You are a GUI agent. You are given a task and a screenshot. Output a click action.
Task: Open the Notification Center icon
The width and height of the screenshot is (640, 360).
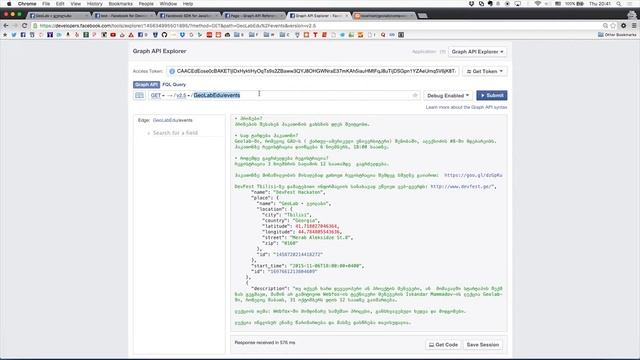(630, 4)
